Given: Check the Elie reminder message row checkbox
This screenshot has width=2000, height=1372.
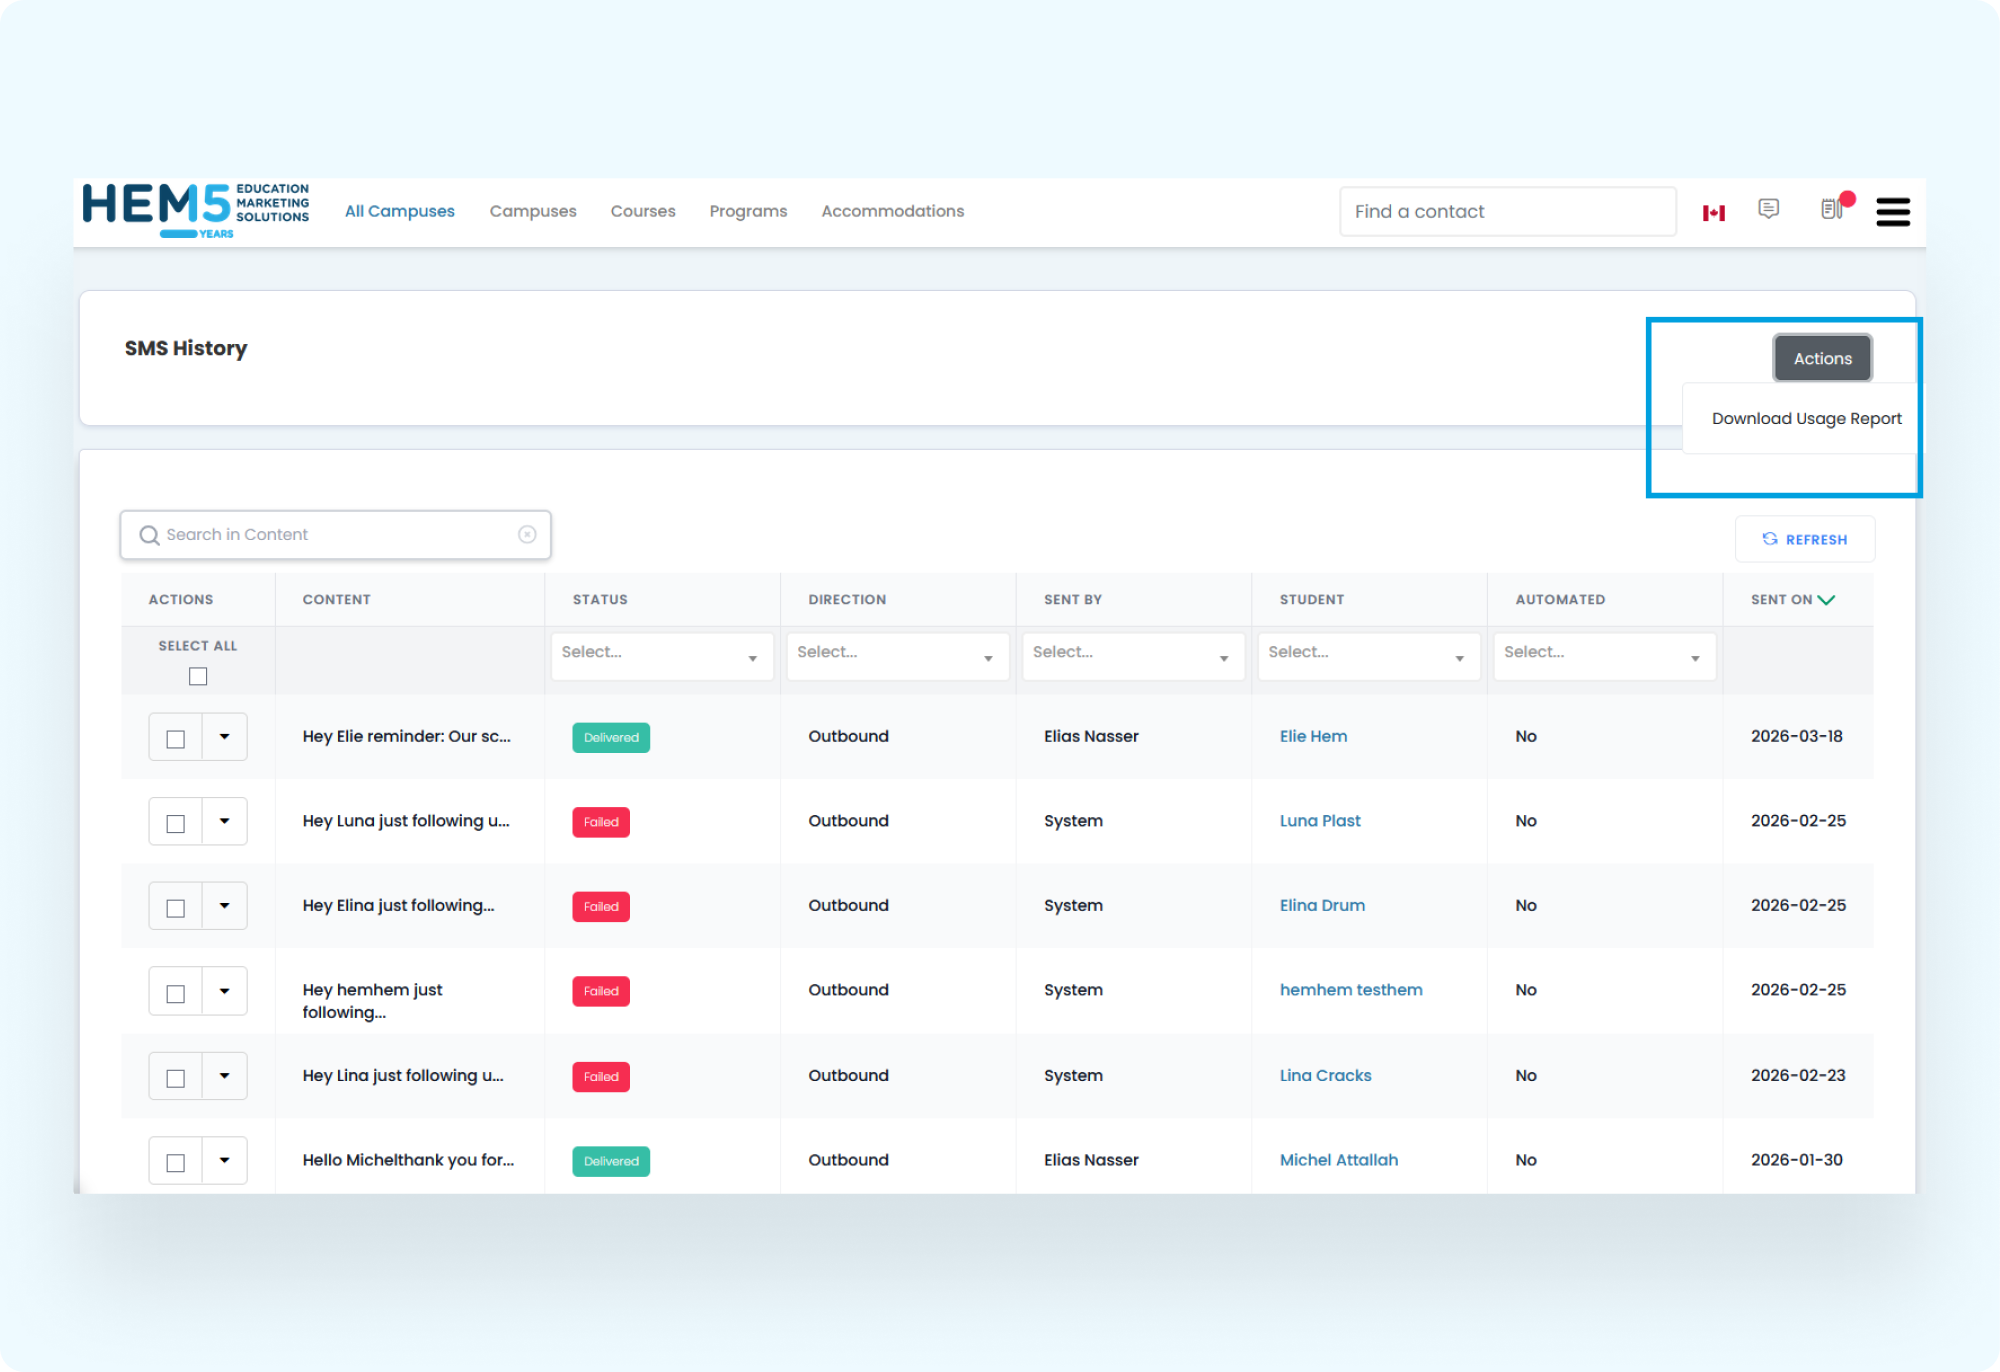Looking at the screenshot, I should tap(176, 739).
